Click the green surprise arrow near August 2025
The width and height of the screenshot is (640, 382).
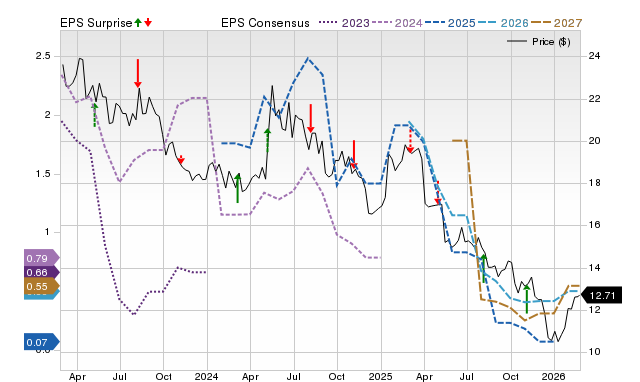(484, 268)
